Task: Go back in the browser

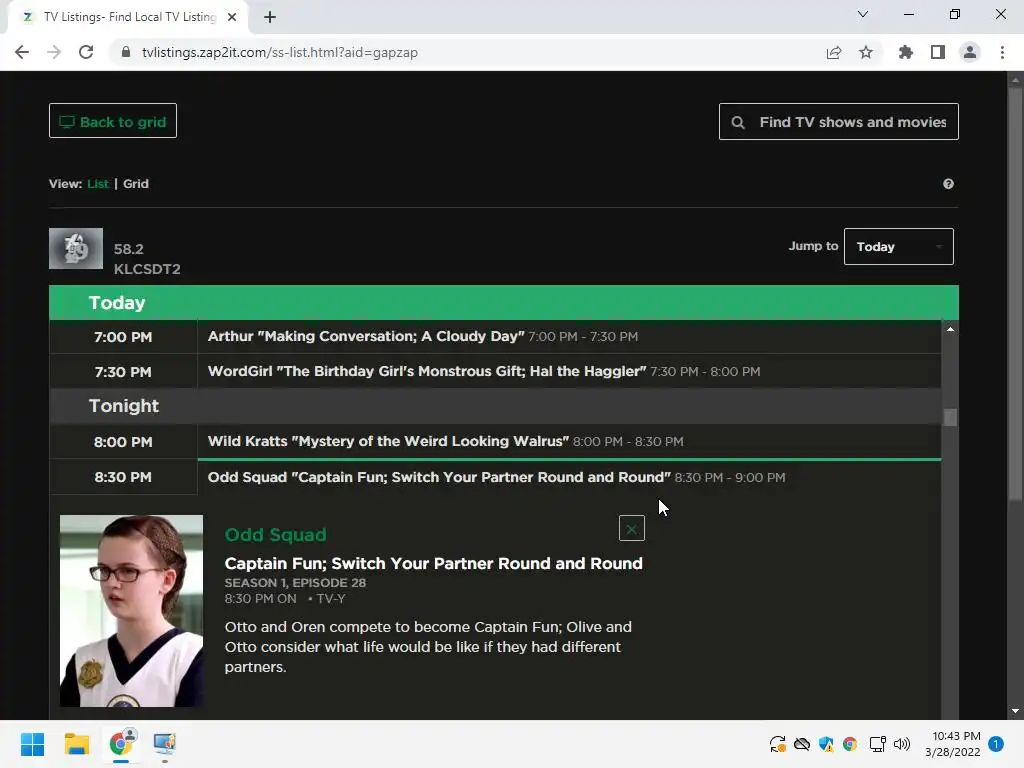Action: tap(22, 52)
